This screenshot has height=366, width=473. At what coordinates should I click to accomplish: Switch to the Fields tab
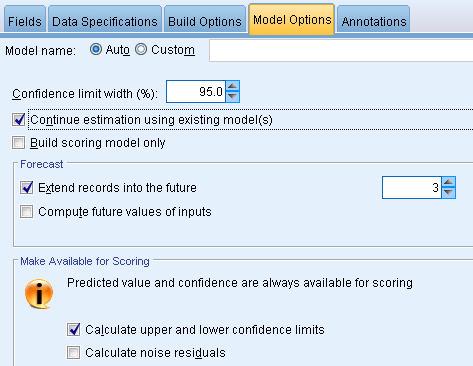tap(25, 21)
